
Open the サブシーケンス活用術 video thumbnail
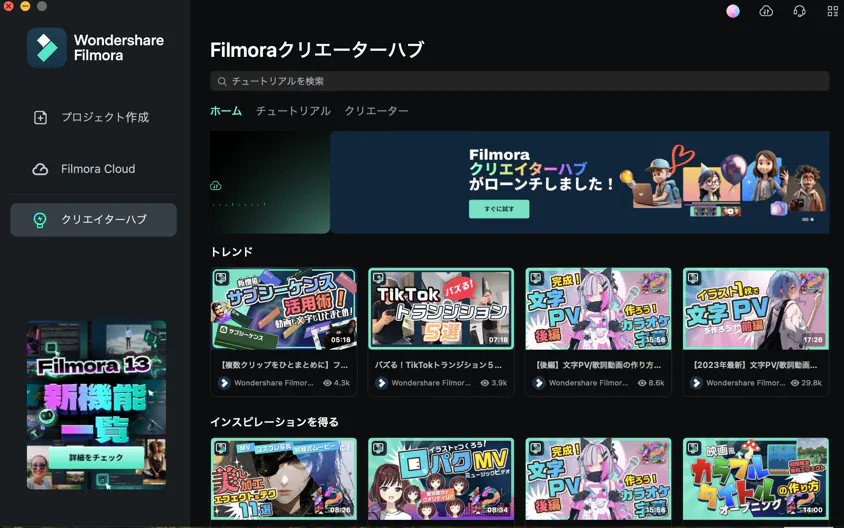[284, 309]
